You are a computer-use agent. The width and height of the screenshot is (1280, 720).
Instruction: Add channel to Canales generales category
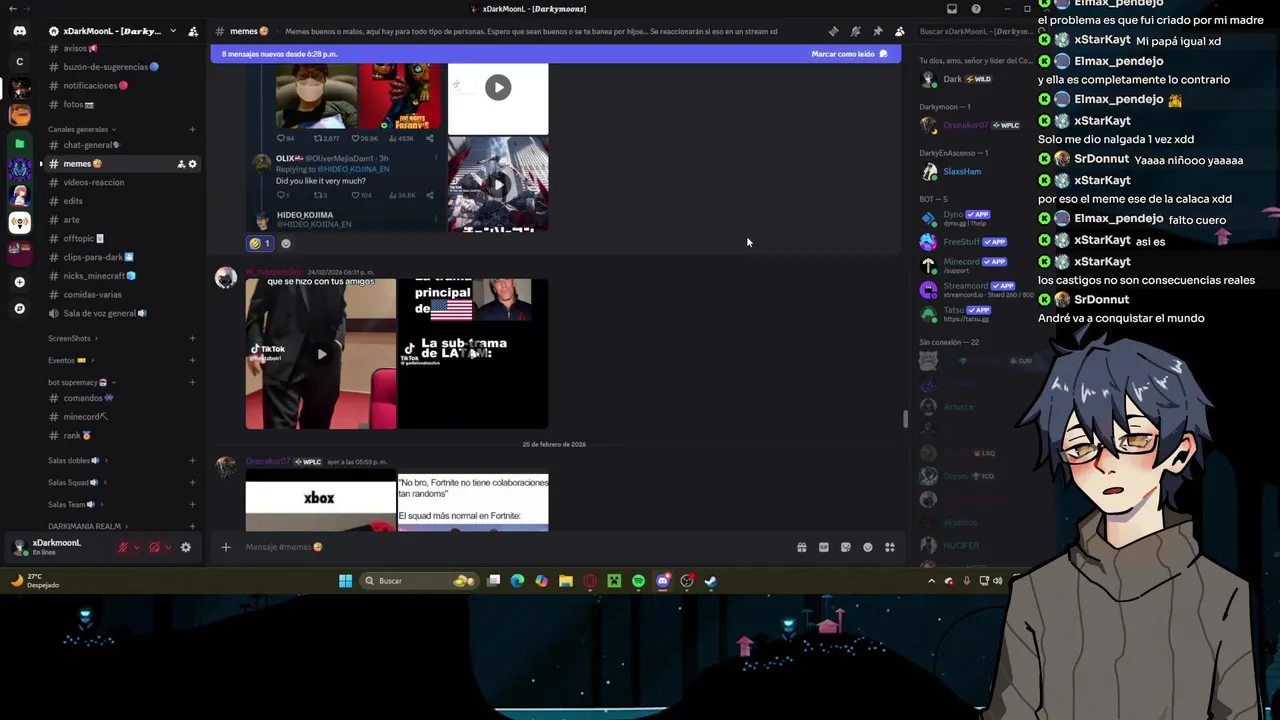click(x=192, y=129)
